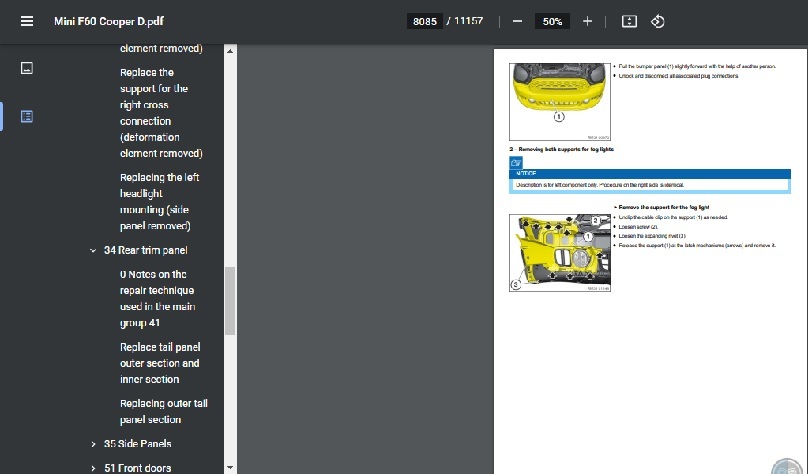Rotate the document counterclockwise

point(658,21)
